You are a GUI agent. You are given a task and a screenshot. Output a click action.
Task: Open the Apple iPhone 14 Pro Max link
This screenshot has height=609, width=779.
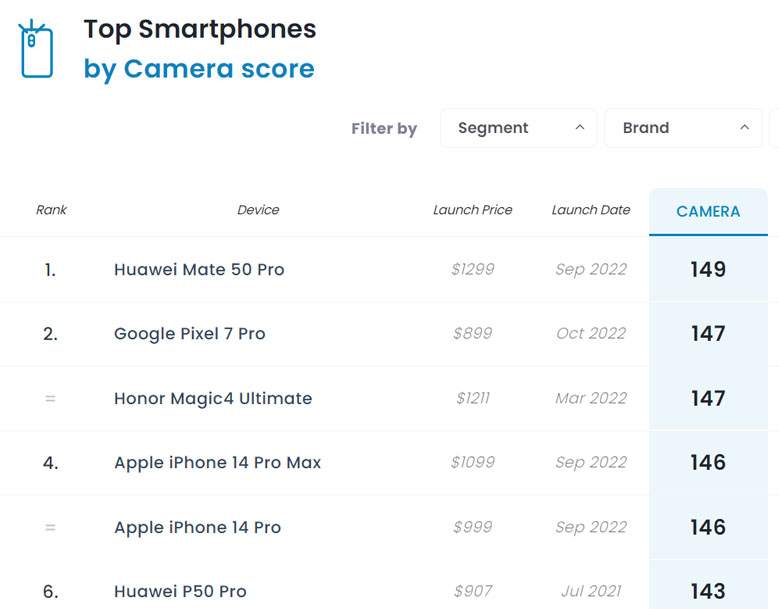pyautogui.click(x=218, y=463)
